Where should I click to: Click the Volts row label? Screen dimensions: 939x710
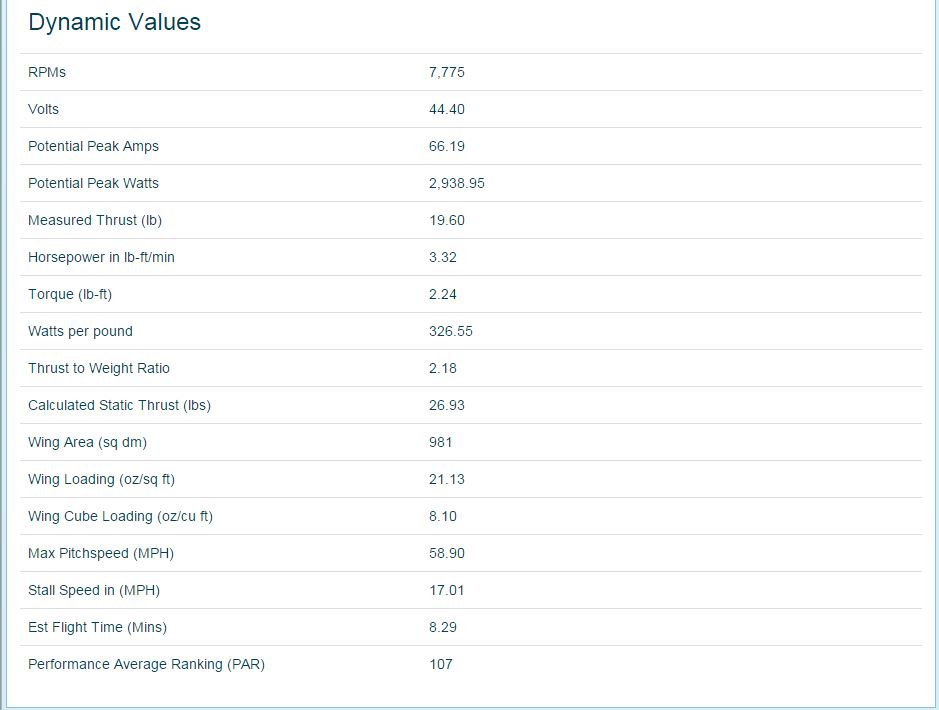pyautogui.click(x=44, y=110)
